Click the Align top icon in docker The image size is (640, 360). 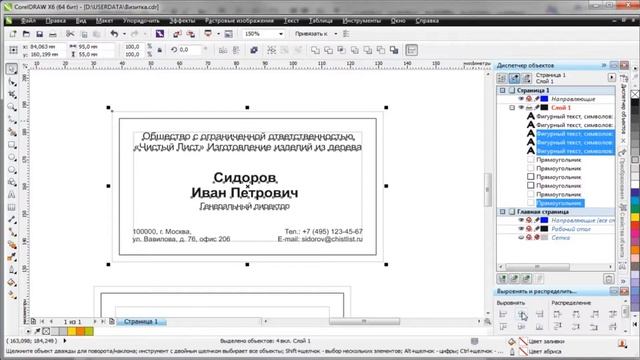point(503,327)
